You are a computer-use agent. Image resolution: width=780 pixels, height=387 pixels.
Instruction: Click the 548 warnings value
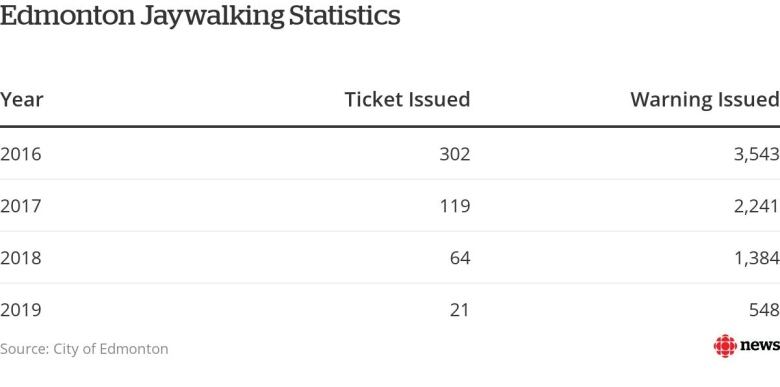[765, 310]
